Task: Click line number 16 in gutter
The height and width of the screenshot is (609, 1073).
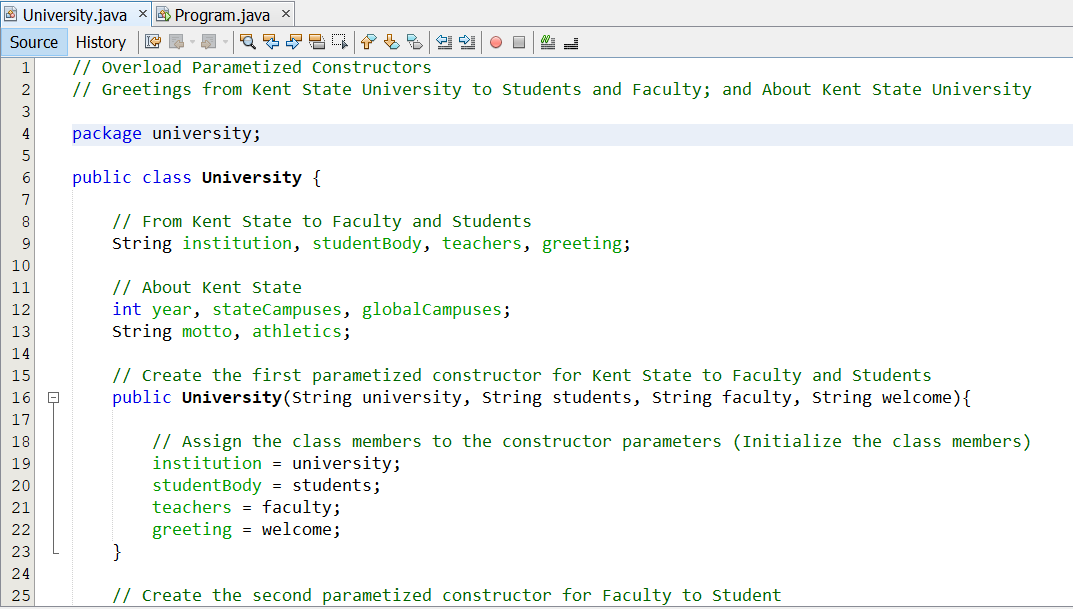Action: pos(21,398)
